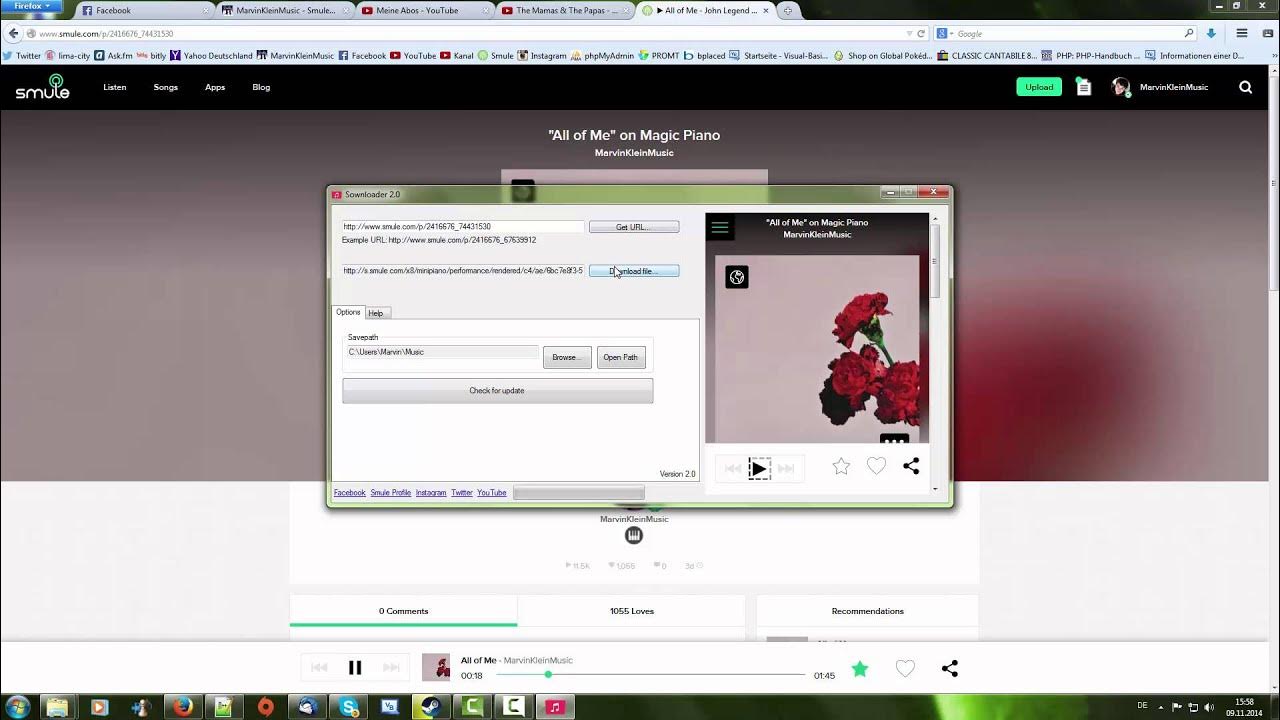Open downloads arrow in Firefox toolbar
The width and height of the screenshot is (1280, 720).
1212,33
